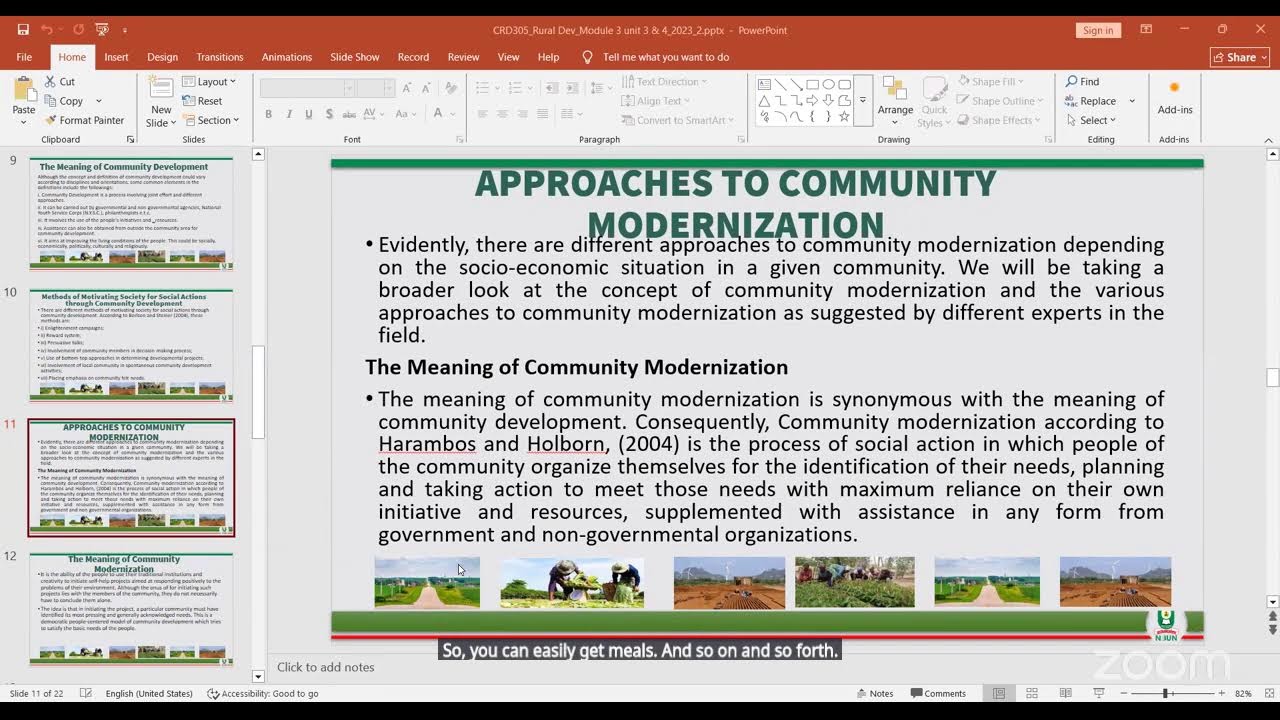Expand the Font name combo box
1280x720 pixels.
[x=349, y=88]
